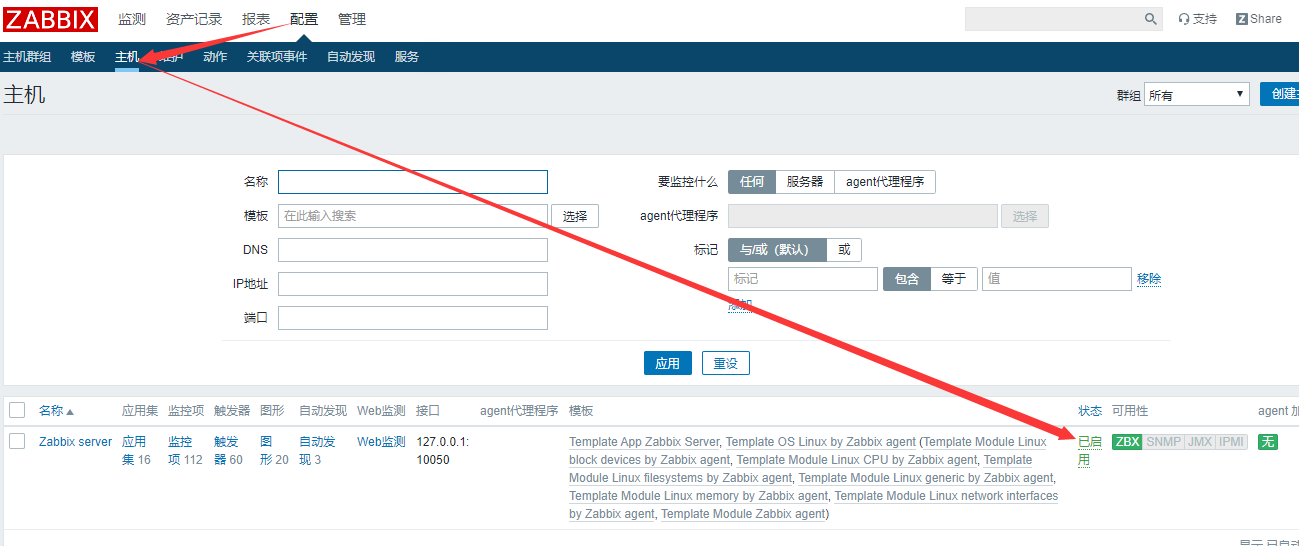
Task: Sort by the 状态 column header
Action: [1090, 411]
